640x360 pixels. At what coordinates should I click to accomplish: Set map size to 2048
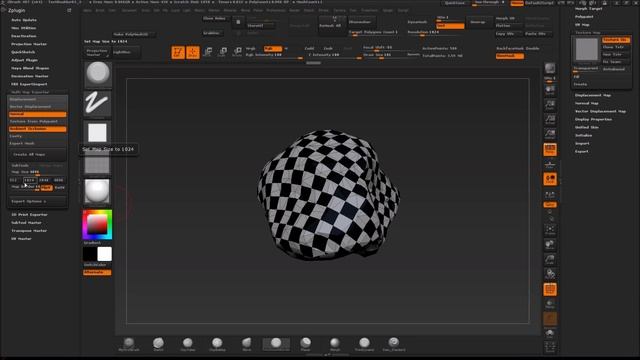(x=44, y=180)
